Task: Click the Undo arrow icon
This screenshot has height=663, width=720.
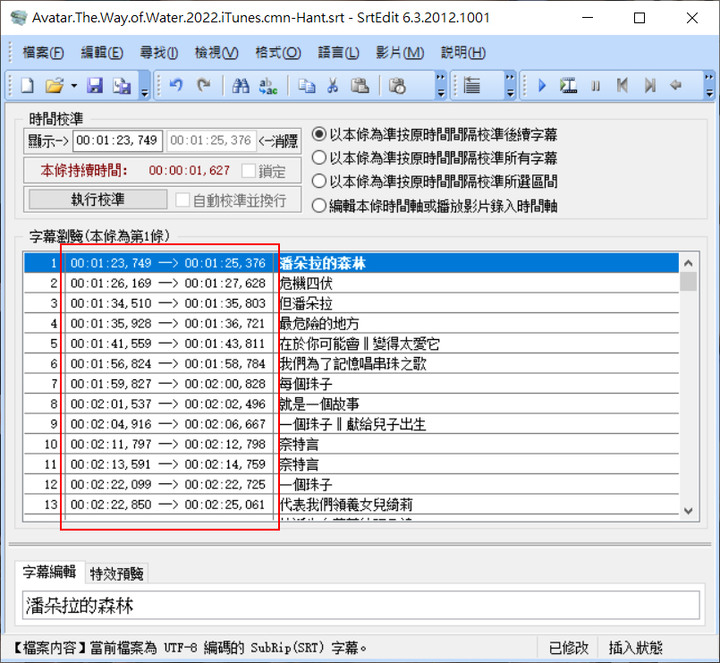Action: point(176,85)
